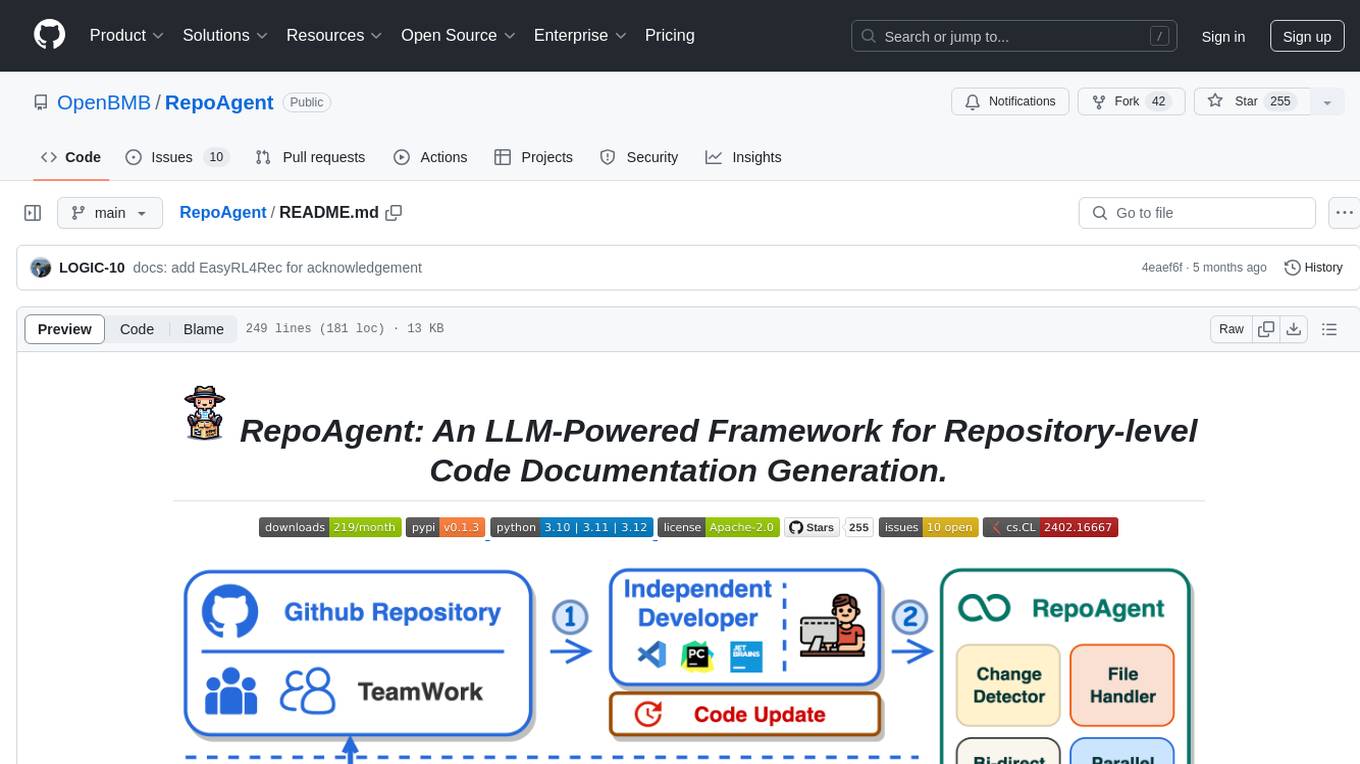
Task: Open the document outline icon
Action: [x=1329, y=329]
